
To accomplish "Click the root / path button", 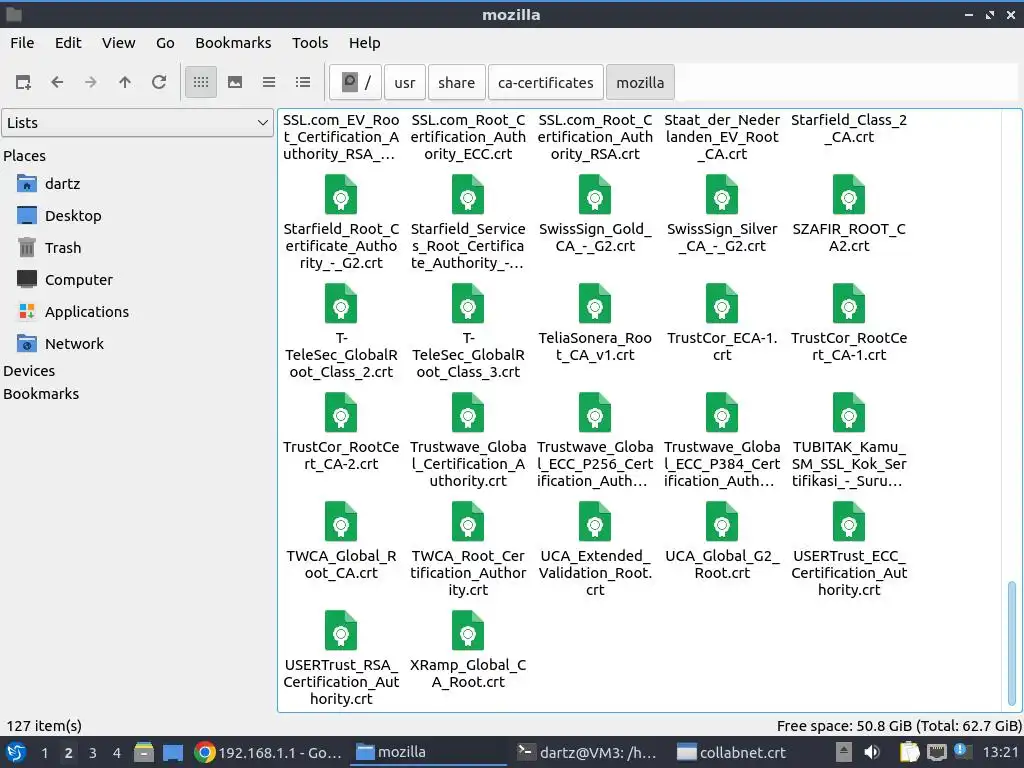I will click(x=356, y=82).
